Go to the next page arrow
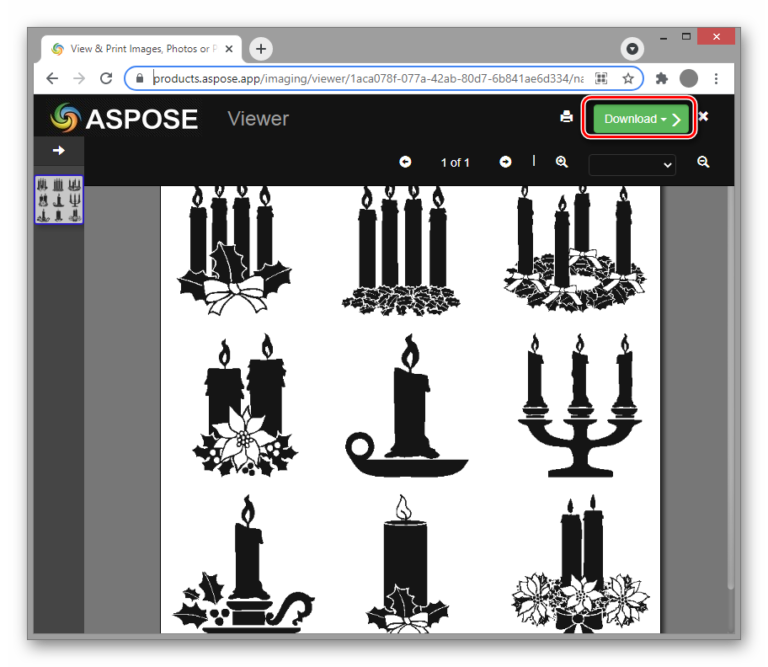The image size is (768, 667). pos(505,162)
